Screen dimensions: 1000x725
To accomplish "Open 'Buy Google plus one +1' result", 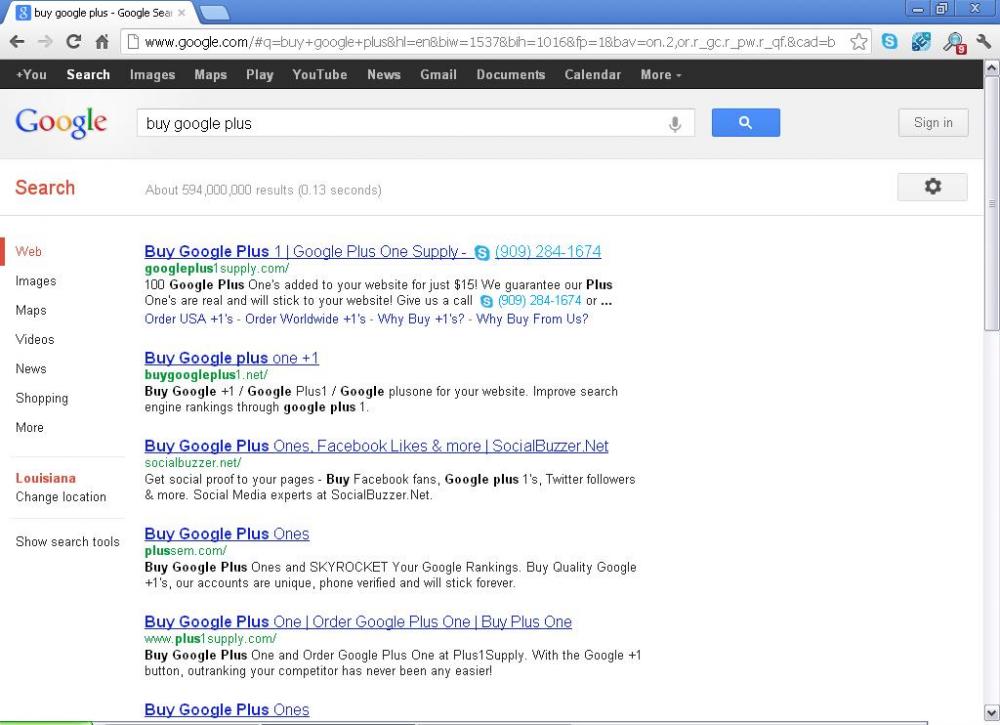I will (x=232, y=358).
